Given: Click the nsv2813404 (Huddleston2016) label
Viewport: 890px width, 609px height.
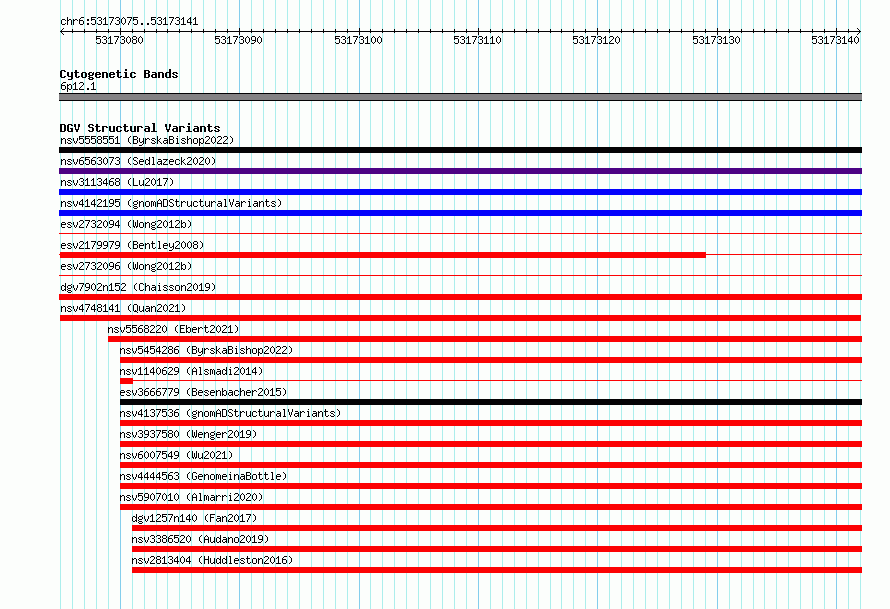Looking at the screenshot, I should (x=212, y=560).
